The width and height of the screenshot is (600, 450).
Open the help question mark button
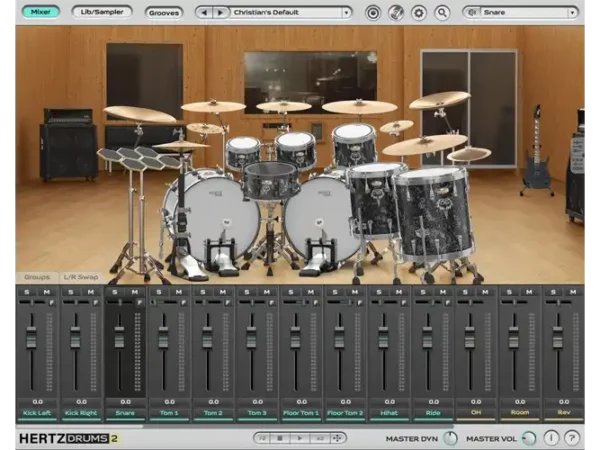[572, 438]
